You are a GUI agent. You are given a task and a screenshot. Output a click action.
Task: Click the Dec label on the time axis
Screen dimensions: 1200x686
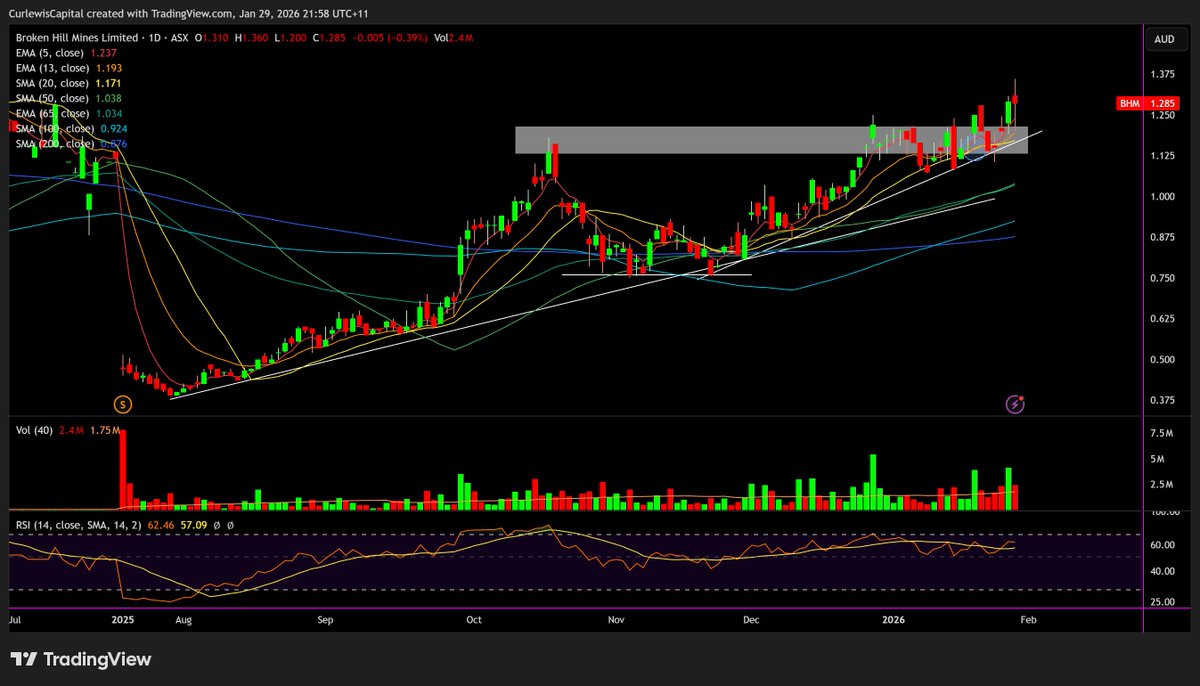click(x=752, y=620)
